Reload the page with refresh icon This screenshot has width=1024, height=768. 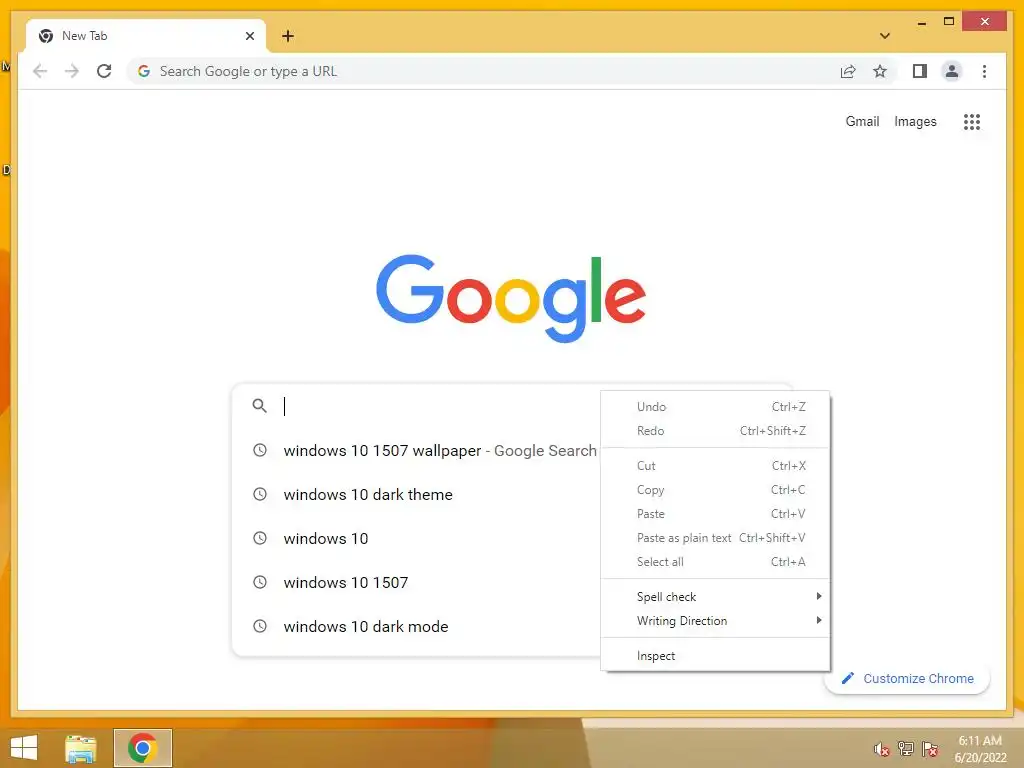point(104,71)
